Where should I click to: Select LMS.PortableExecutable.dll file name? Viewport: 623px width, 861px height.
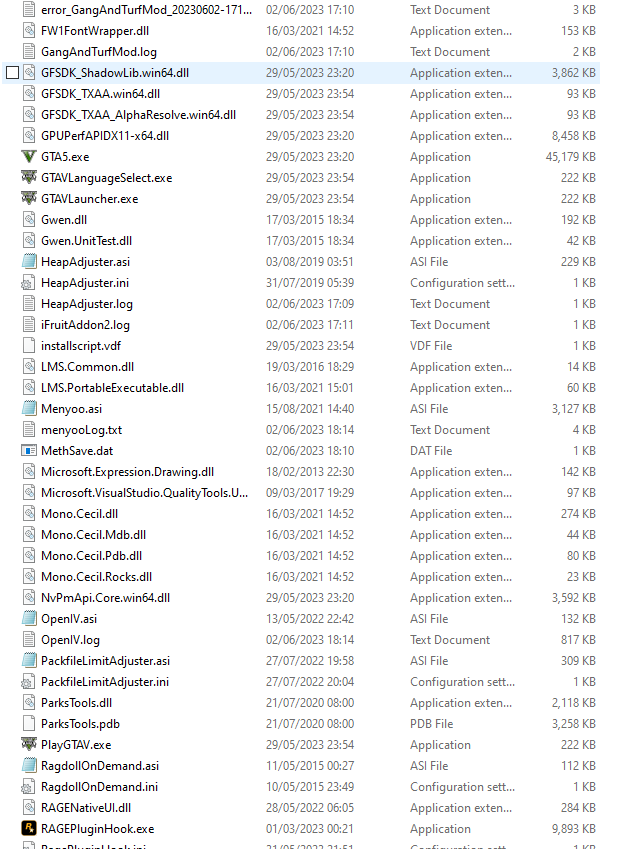113,388
